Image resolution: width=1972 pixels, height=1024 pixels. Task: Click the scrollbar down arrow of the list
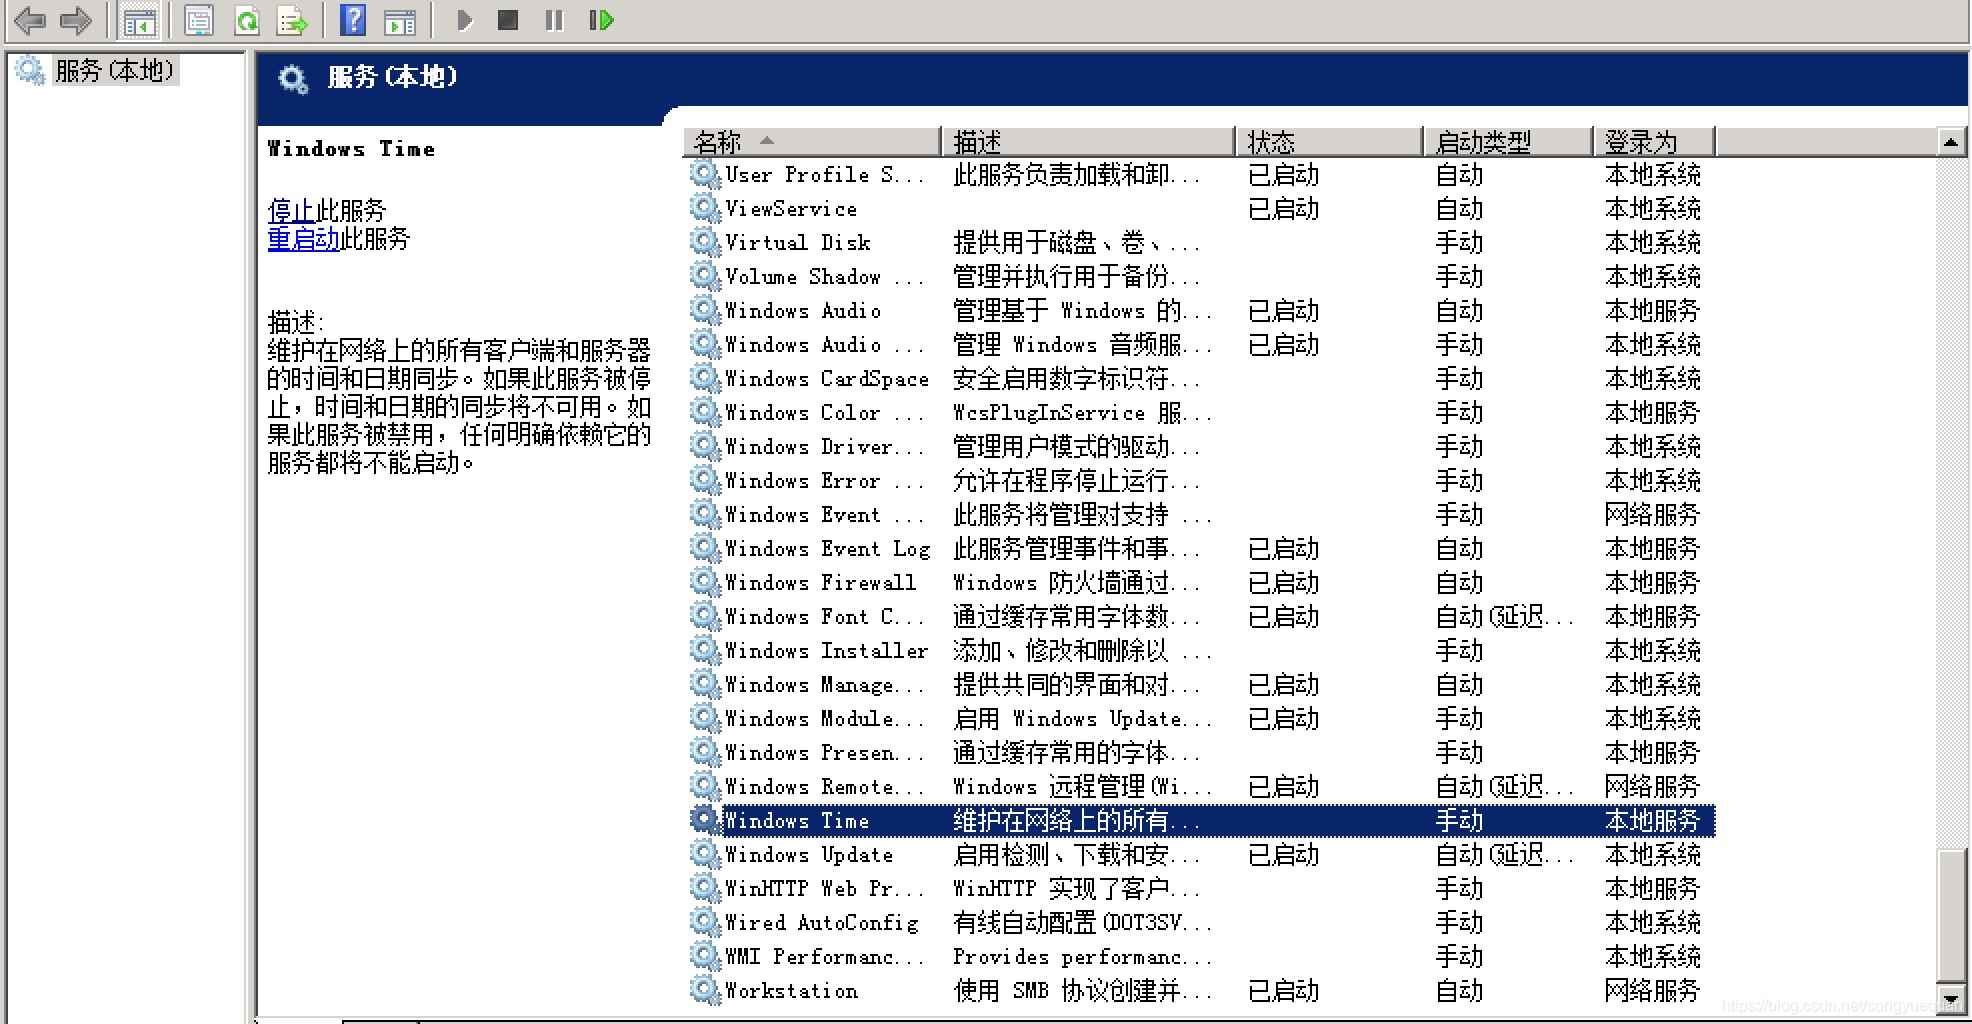tap(1950, 998)
